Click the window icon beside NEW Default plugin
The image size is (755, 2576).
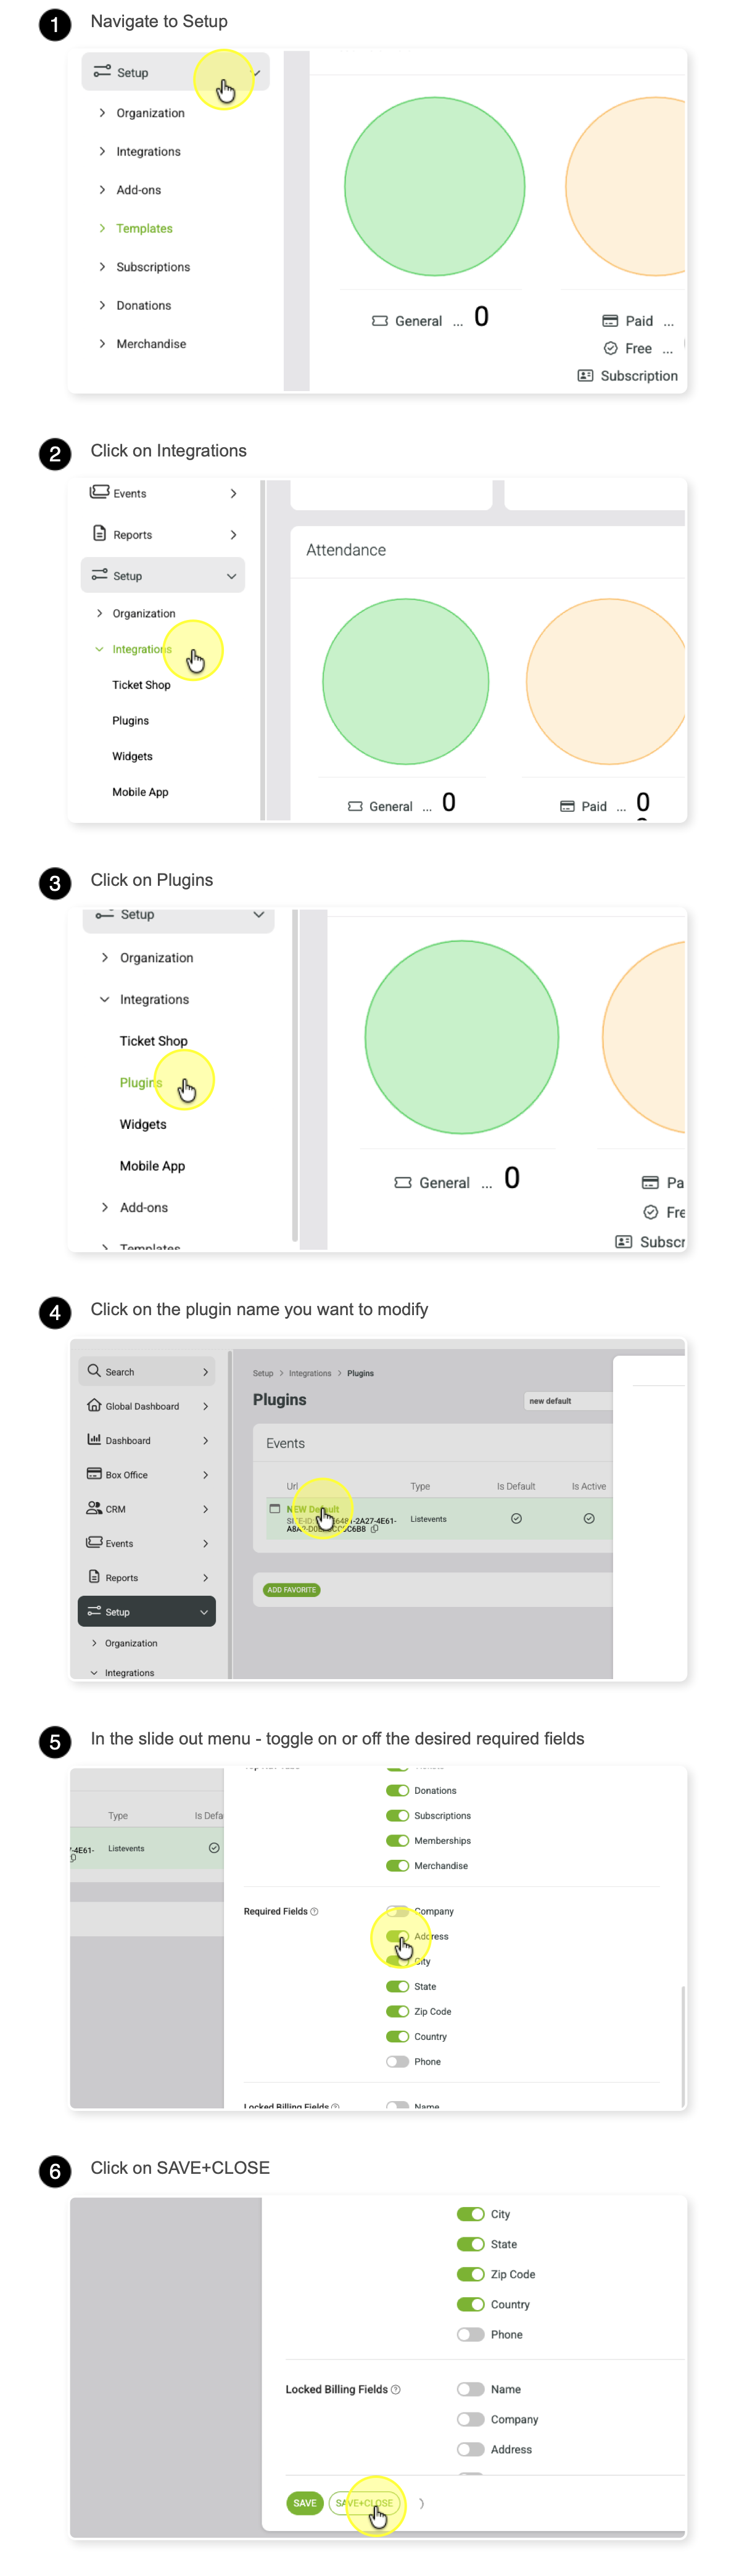pyautogui.click(x=274, y=1508)
